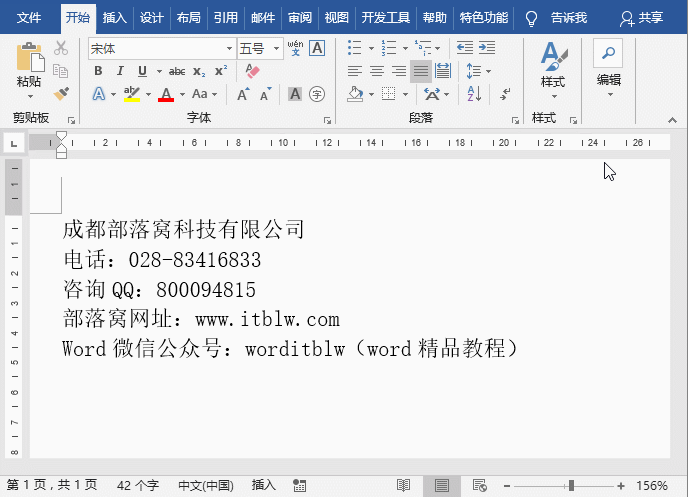This screenshot has width=688, height=497.
Task: Click the Decrease Indent icon
Action: tap(465, 48)
